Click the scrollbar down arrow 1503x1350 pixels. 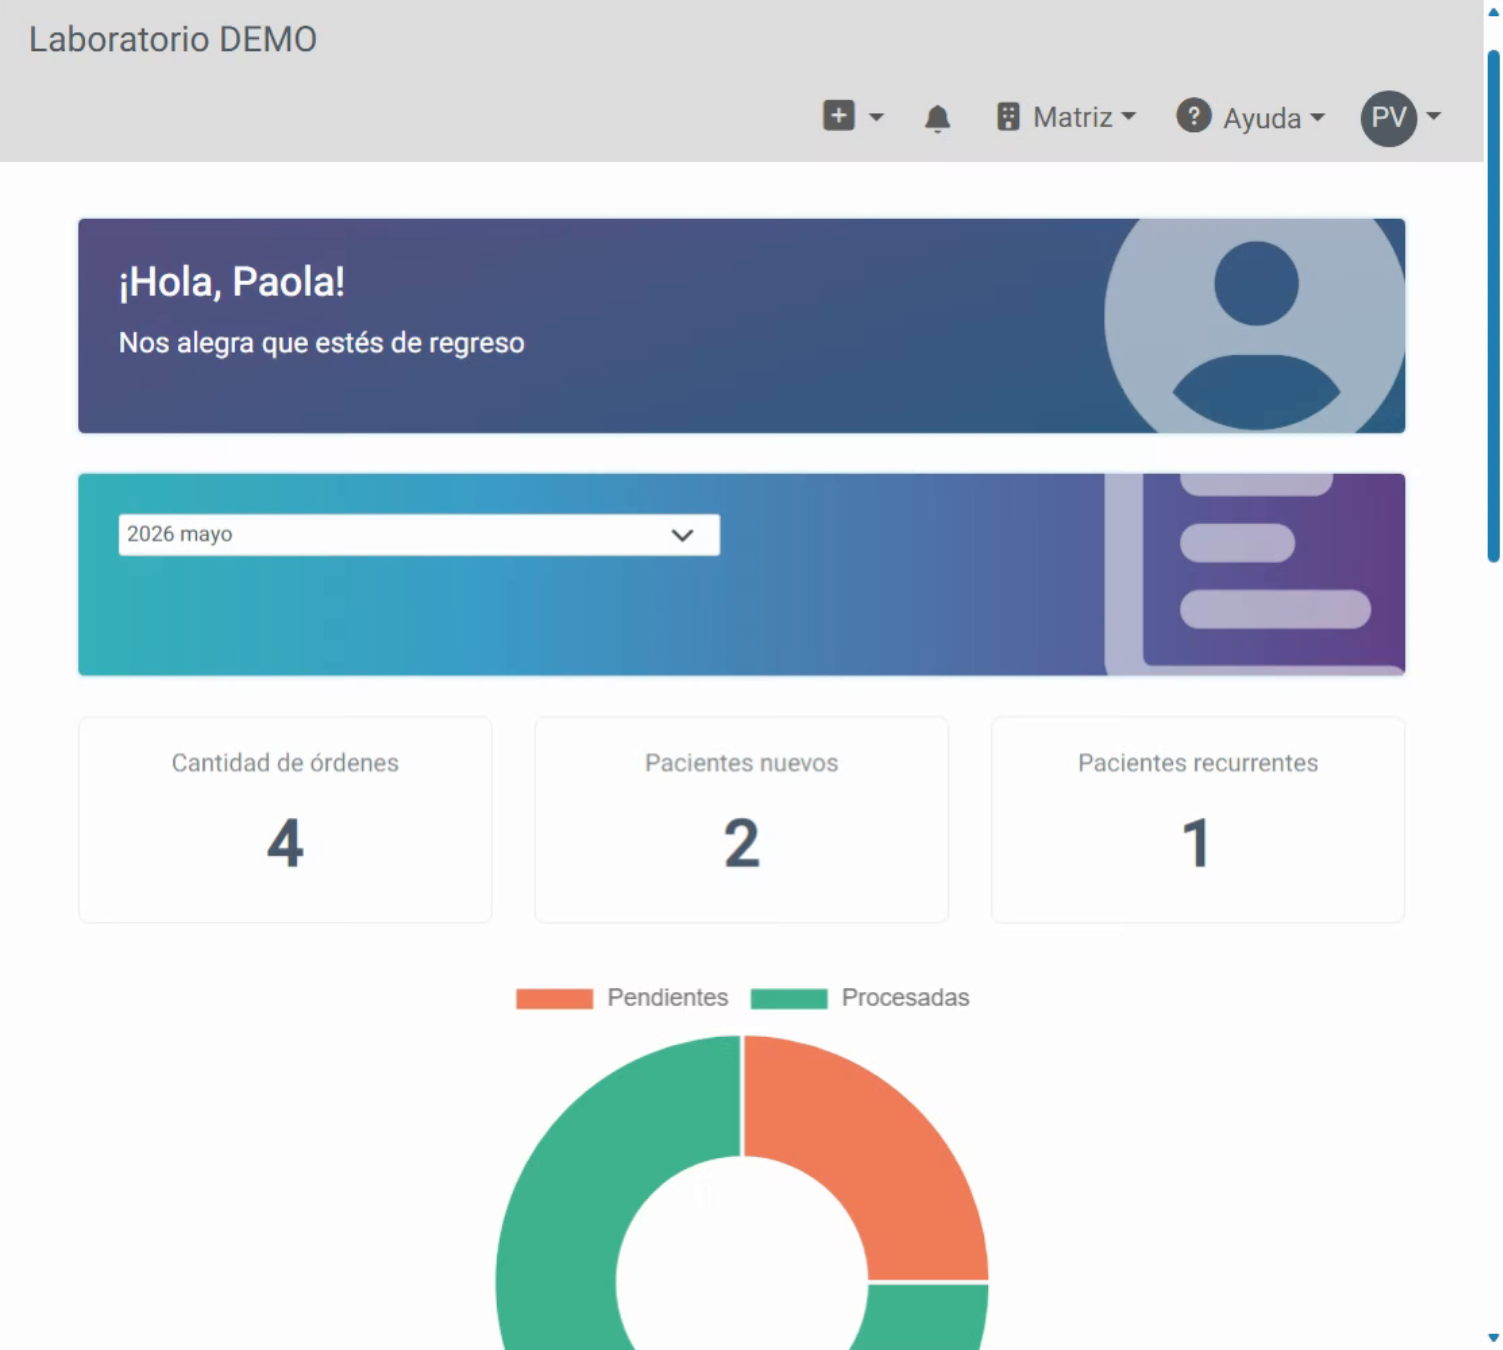tap(1493, 1338)
